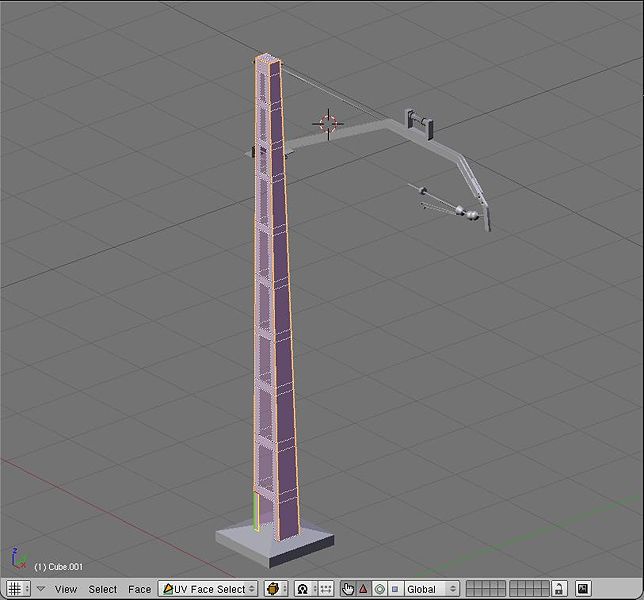Click the 3D cursor crosshair in viewport

(327, 123)
